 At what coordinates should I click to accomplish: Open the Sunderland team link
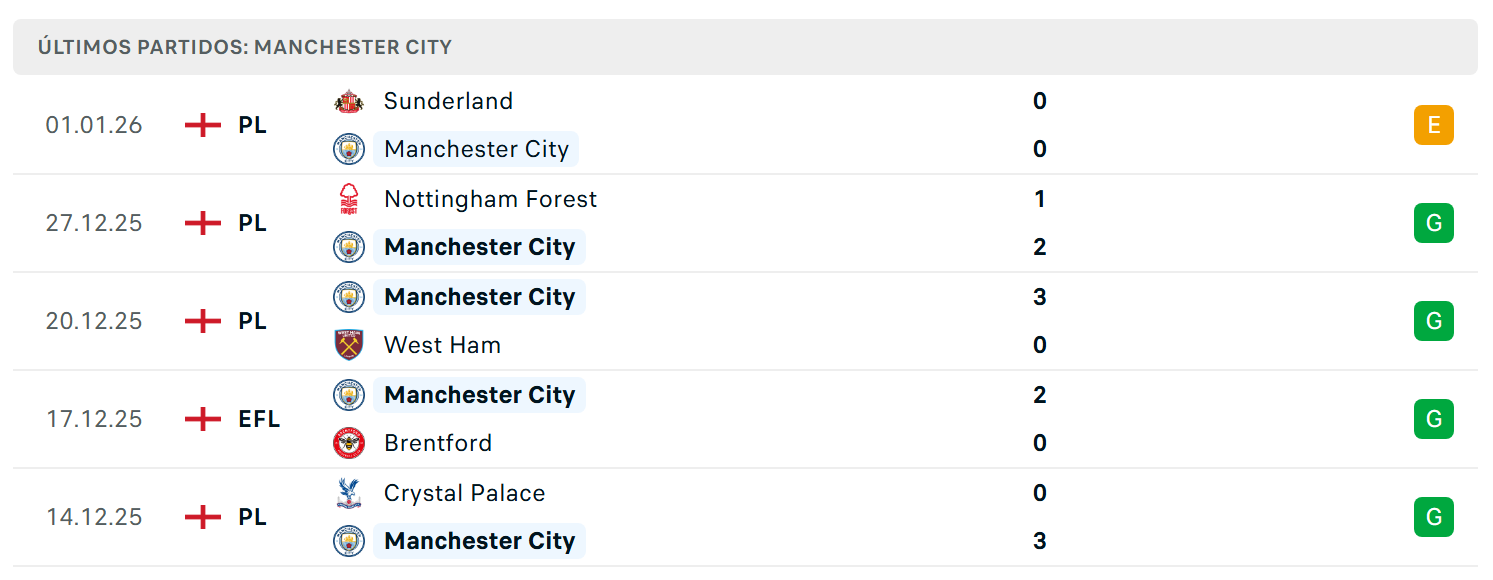click(449, 101)
